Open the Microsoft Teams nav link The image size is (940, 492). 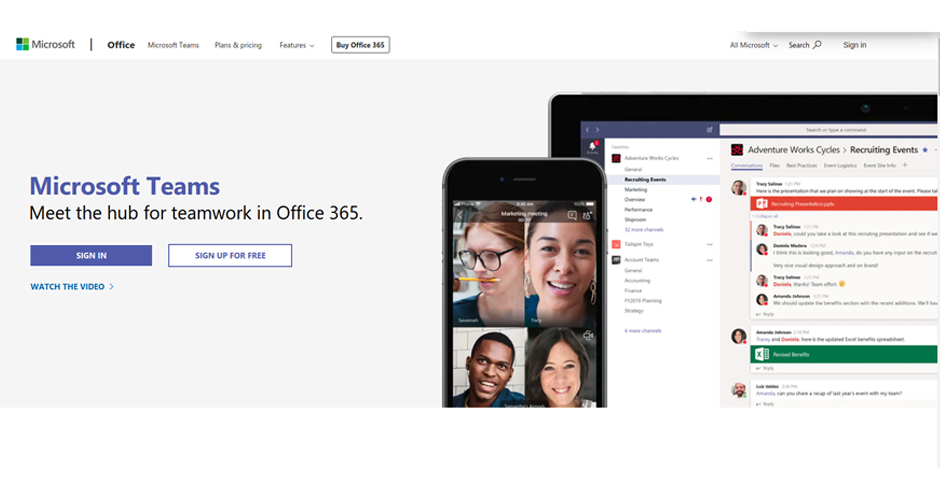(x=173, y=45)
